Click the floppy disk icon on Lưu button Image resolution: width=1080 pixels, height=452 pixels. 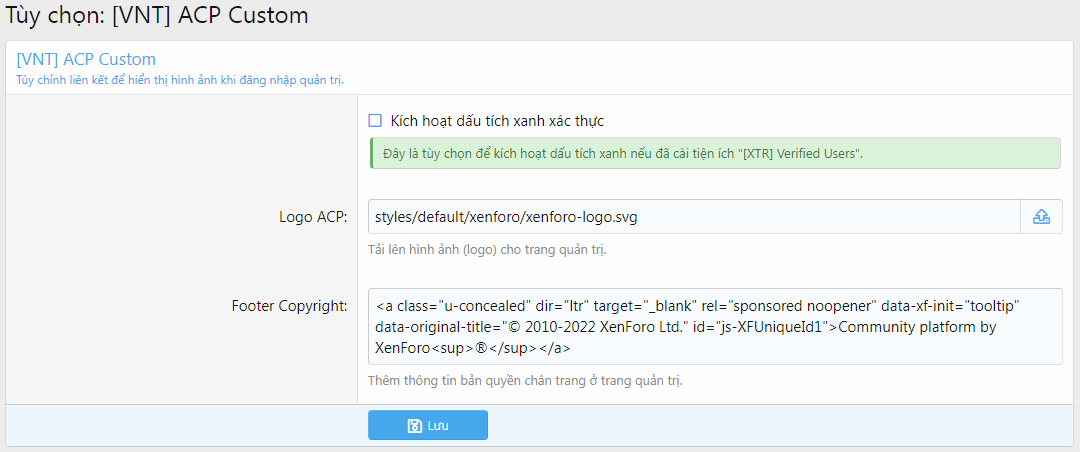coord(415,426)
